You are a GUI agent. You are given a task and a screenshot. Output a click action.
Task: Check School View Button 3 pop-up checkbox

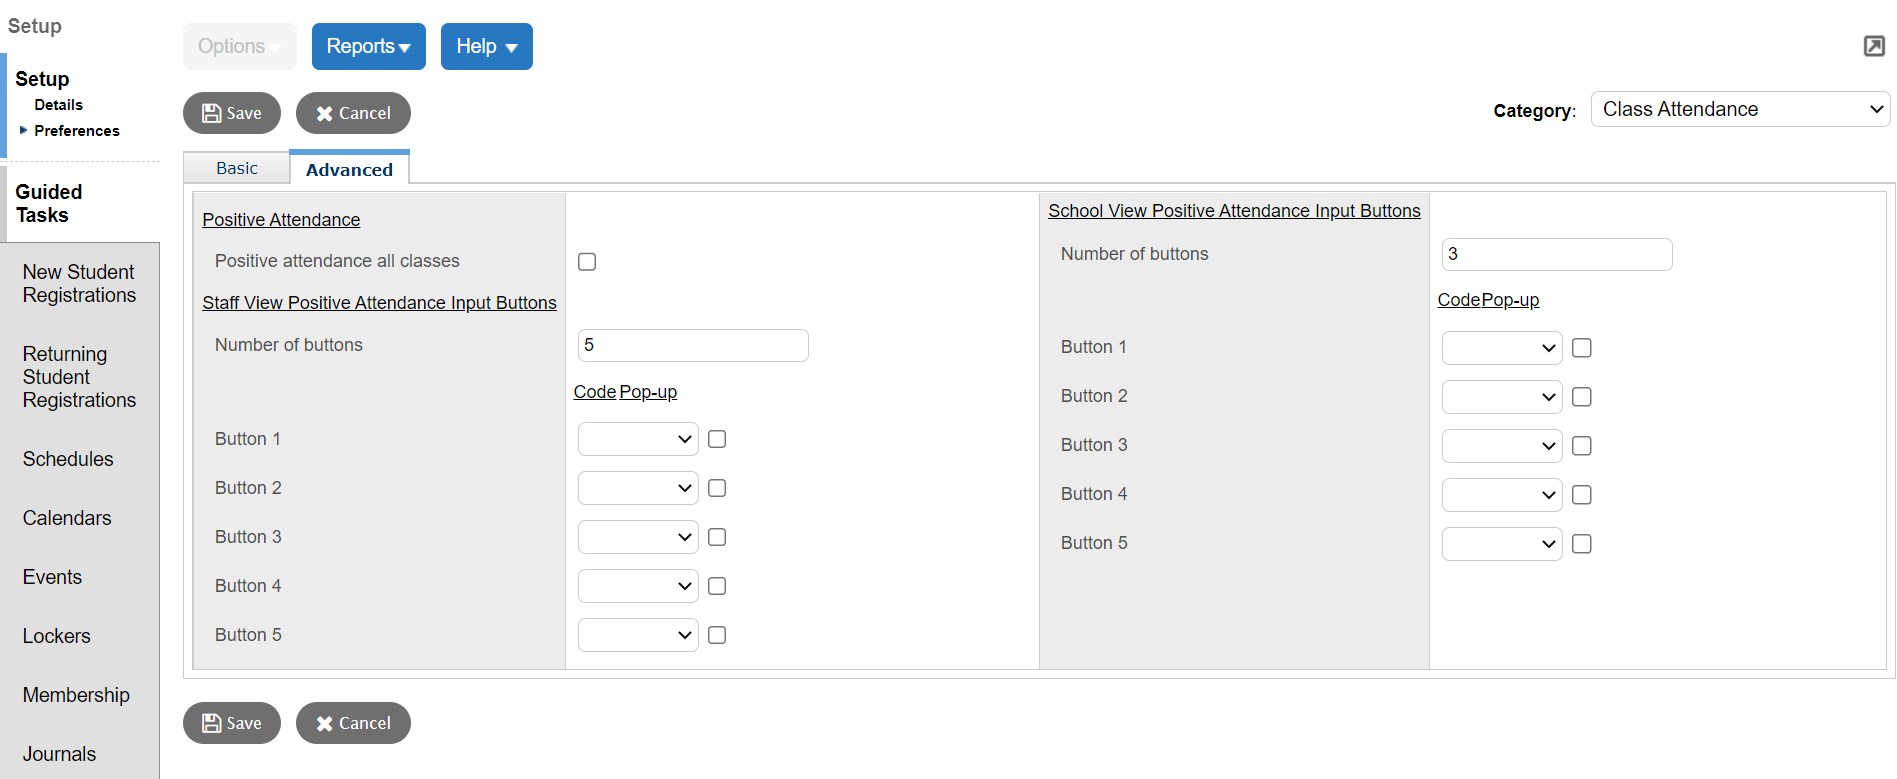tap(1582, 446)
